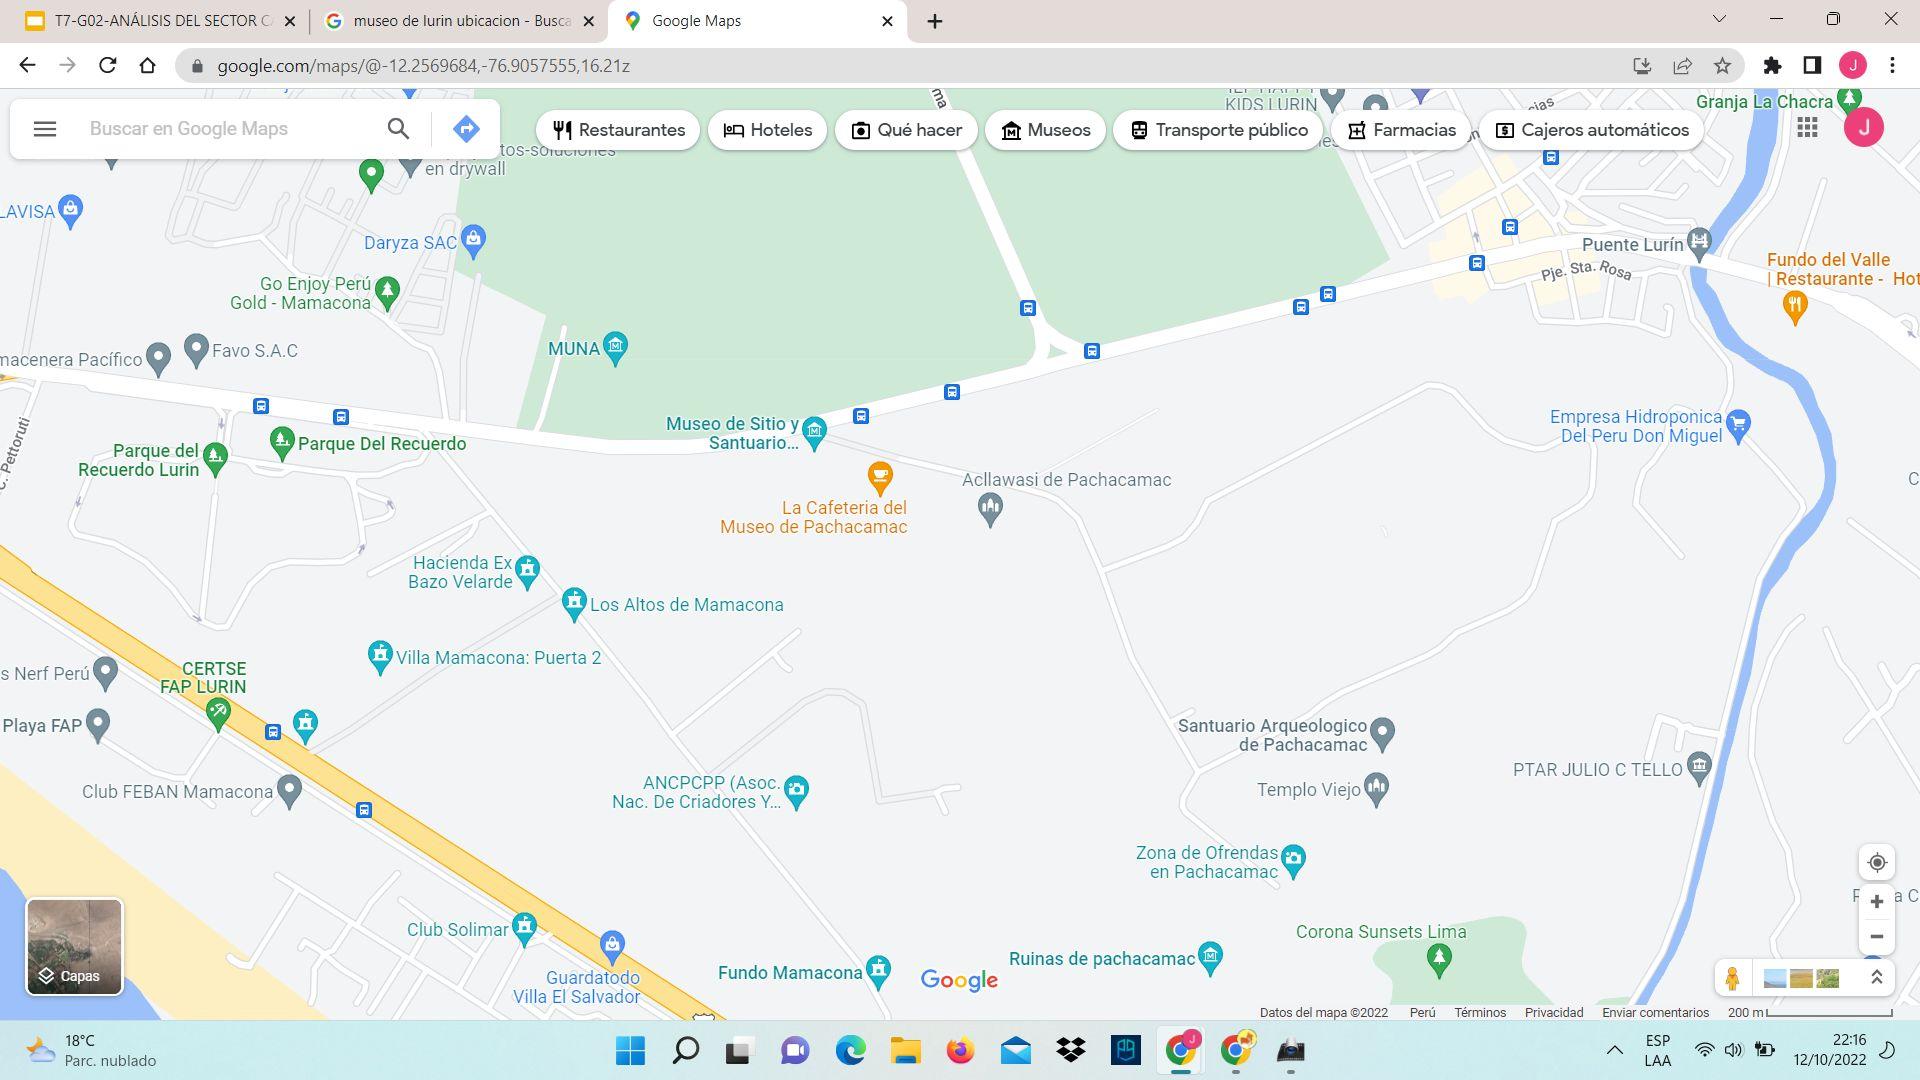Show hidden system tray icons
The height and width of the screenshot is (1080, 1920).
(x=1614, y=1050)
